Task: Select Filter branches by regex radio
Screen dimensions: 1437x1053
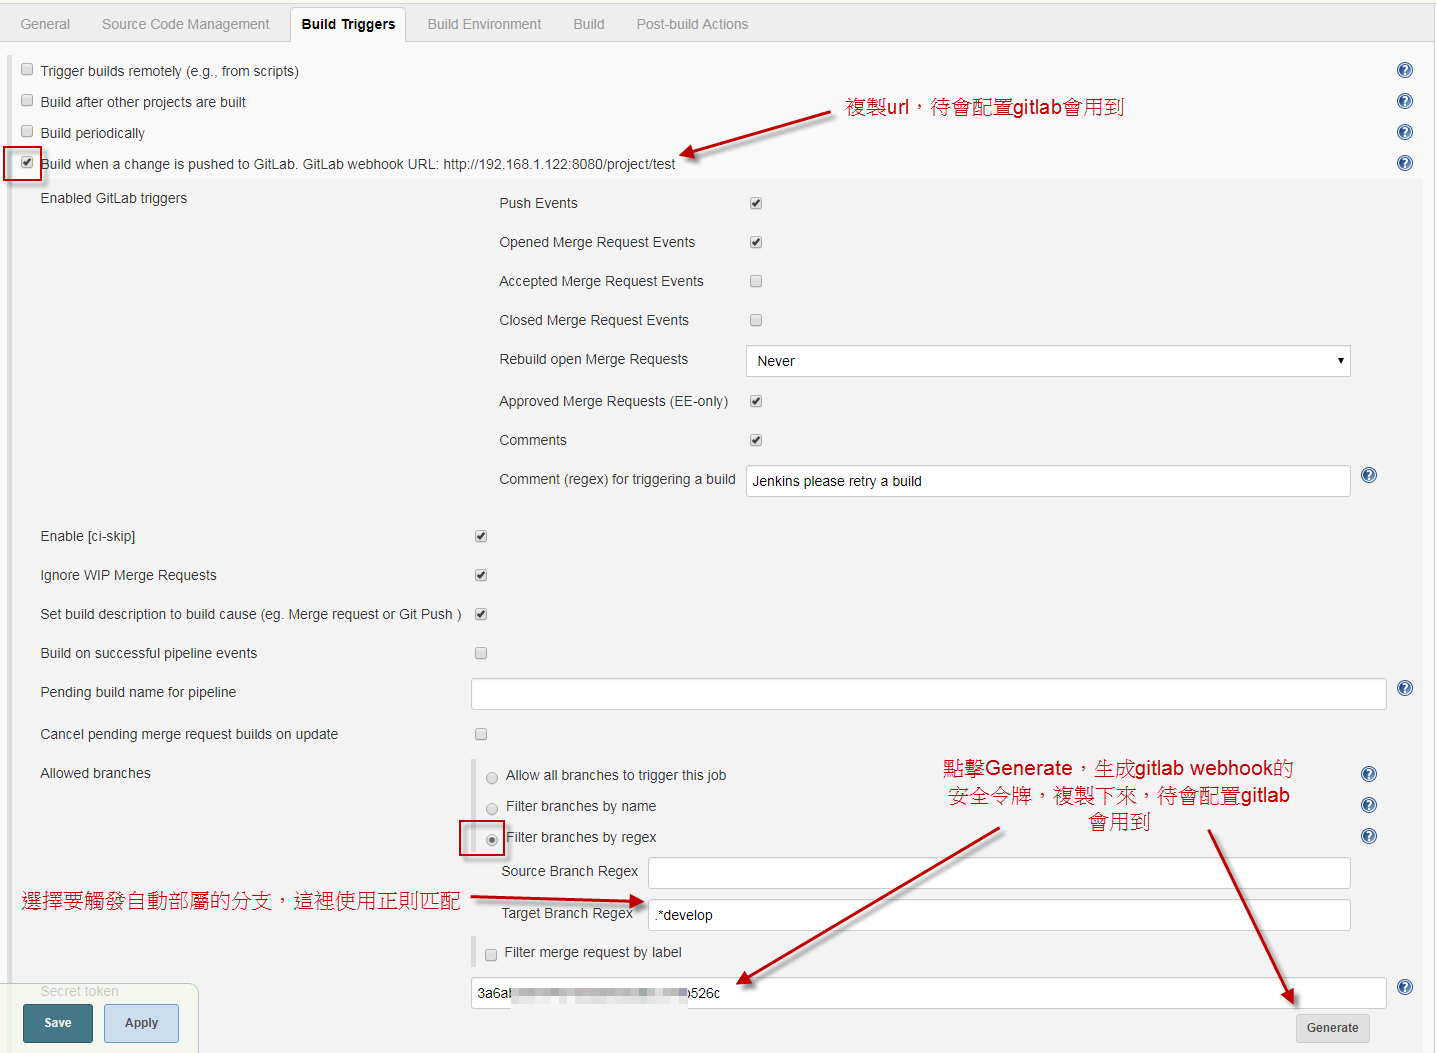Action: coord(492,840)
